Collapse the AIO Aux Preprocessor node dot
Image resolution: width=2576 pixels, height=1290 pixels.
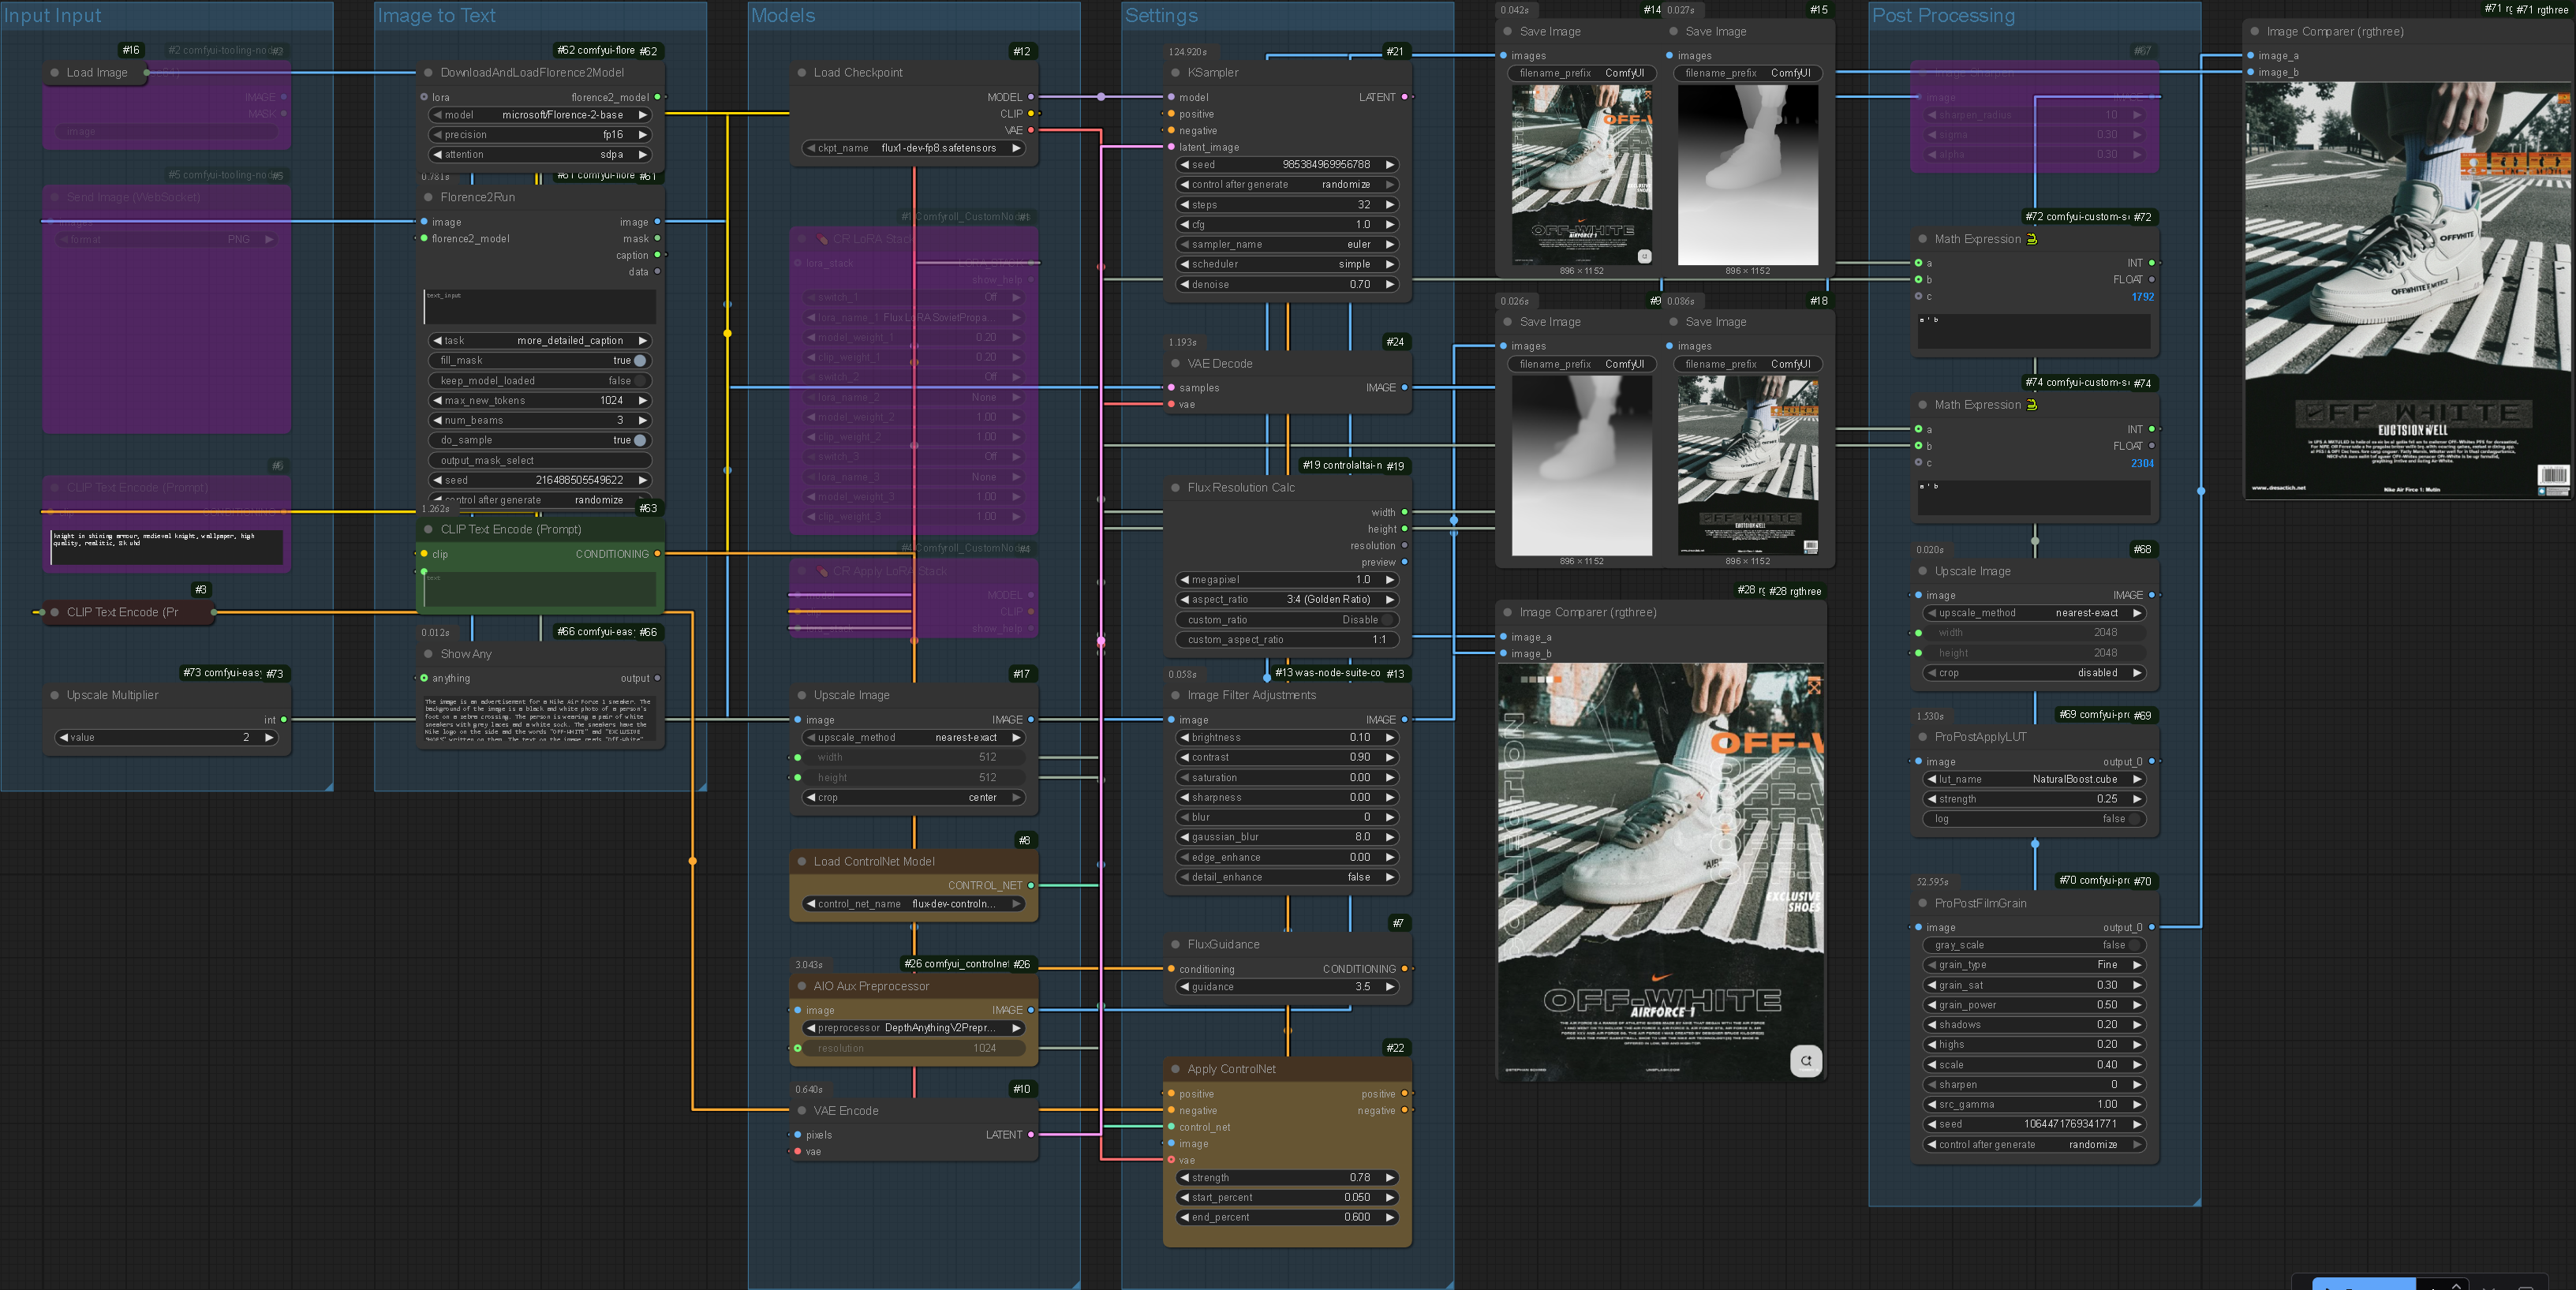coord(801,986)
